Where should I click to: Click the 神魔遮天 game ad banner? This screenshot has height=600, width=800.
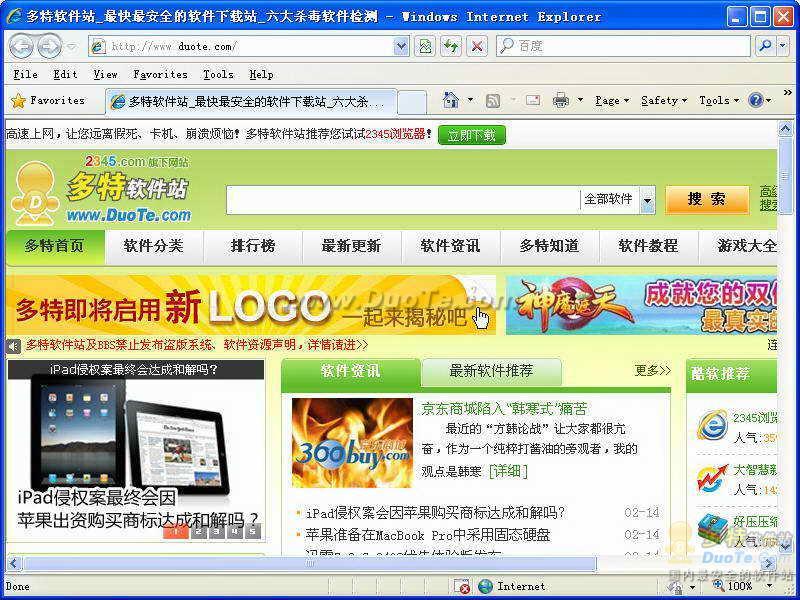[x=641, y=305]
